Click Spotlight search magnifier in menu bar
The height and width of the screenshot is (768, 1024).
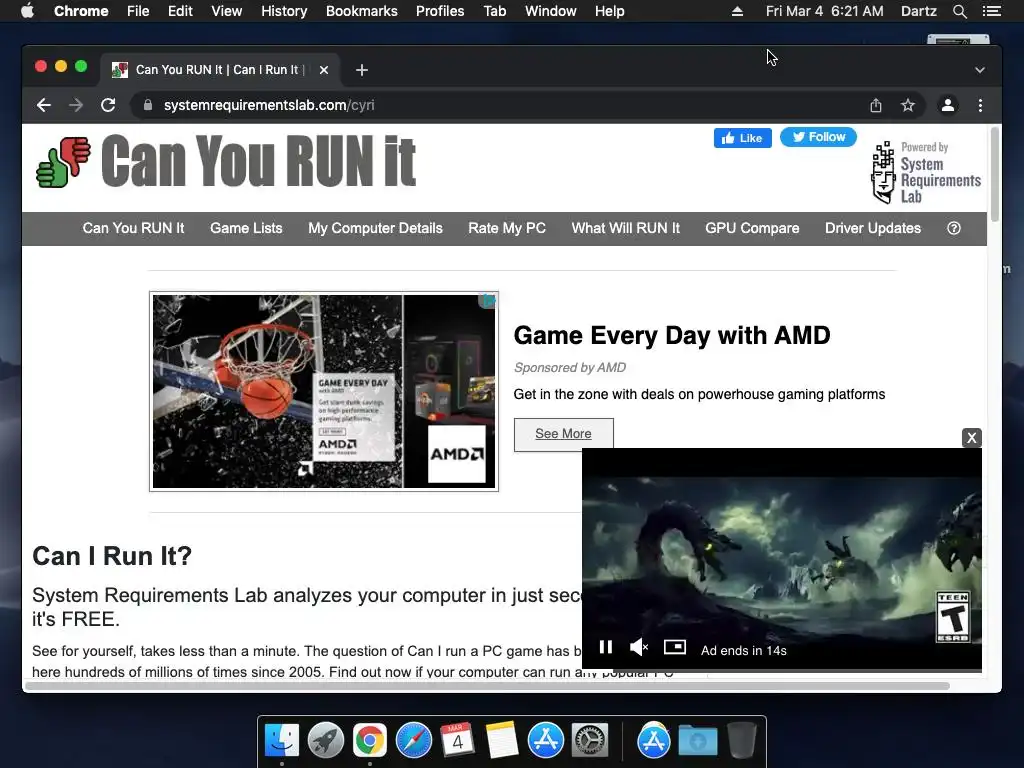959,11
